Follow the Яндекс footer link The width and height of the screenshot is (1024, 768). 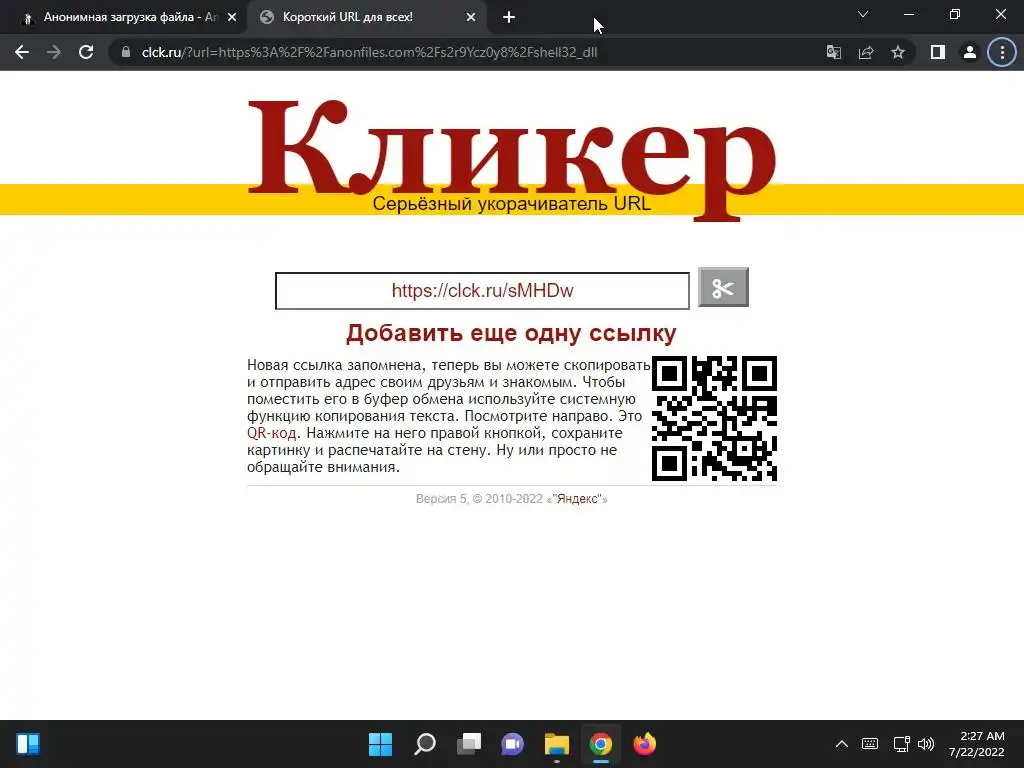(x=577, y=499)
